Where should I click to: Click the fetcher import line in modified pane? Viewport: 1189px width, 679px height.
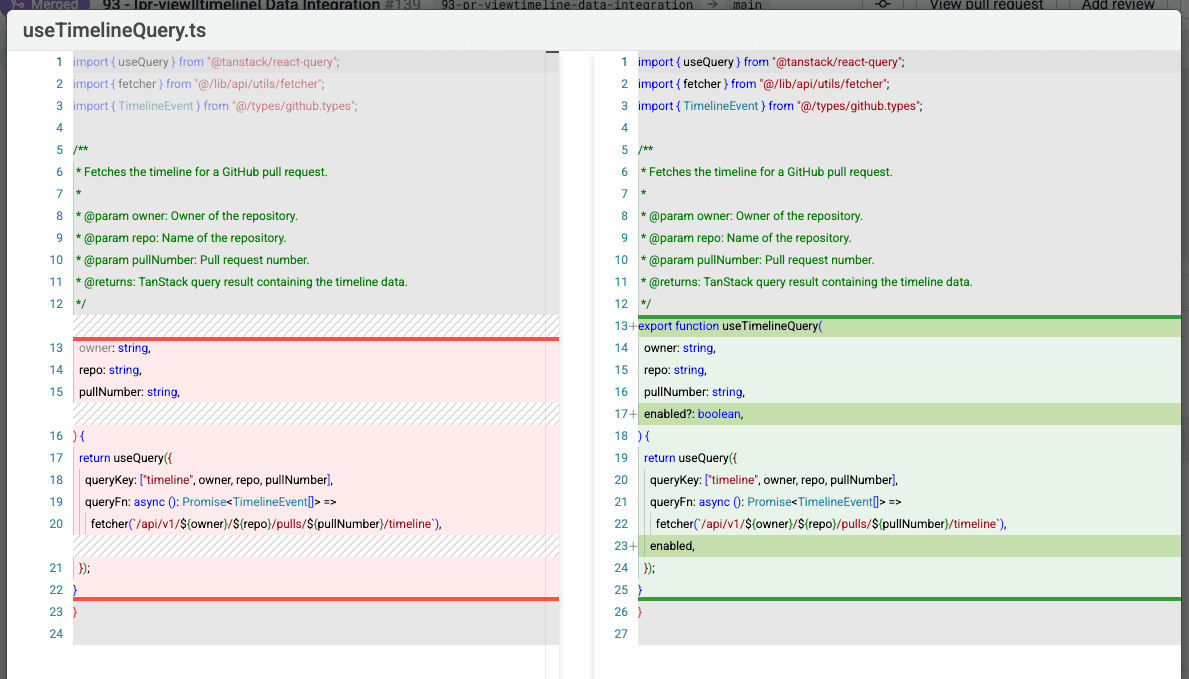[764, 84]
